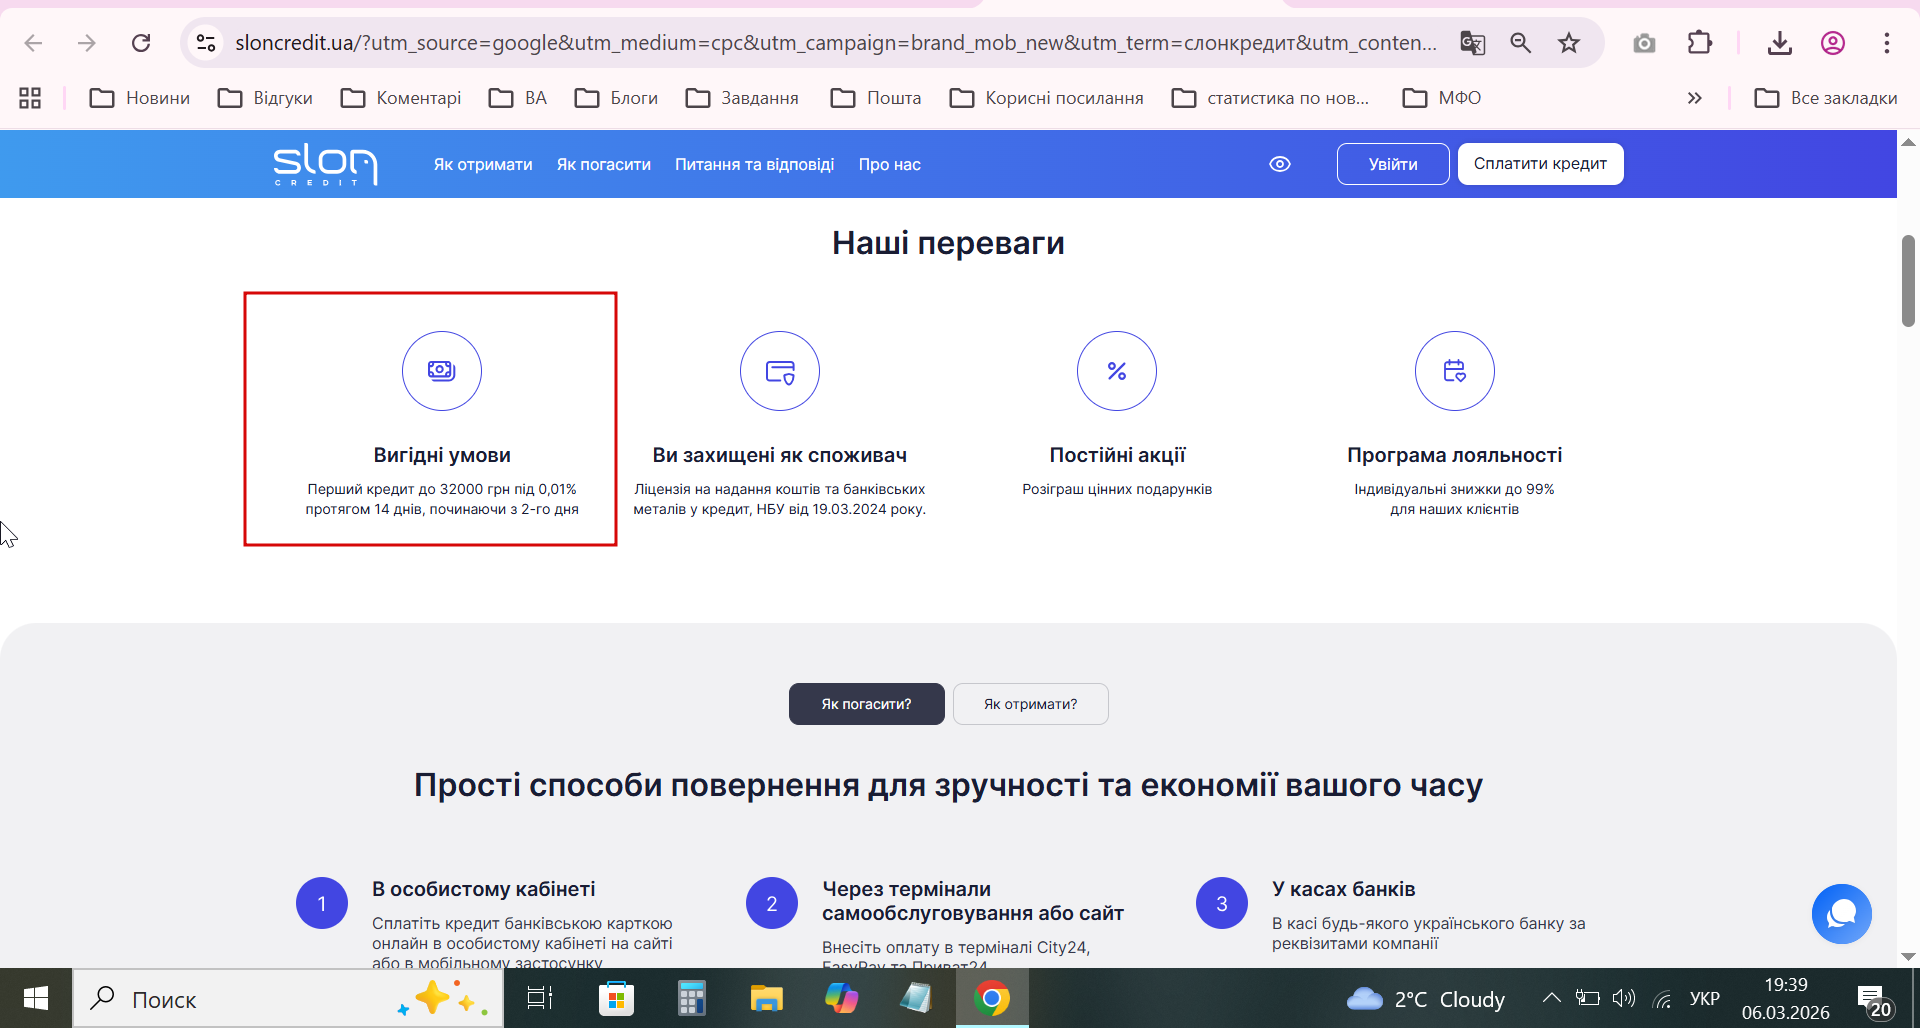Expand hidden bookmarks with double chevron

tap(1694, 98)
